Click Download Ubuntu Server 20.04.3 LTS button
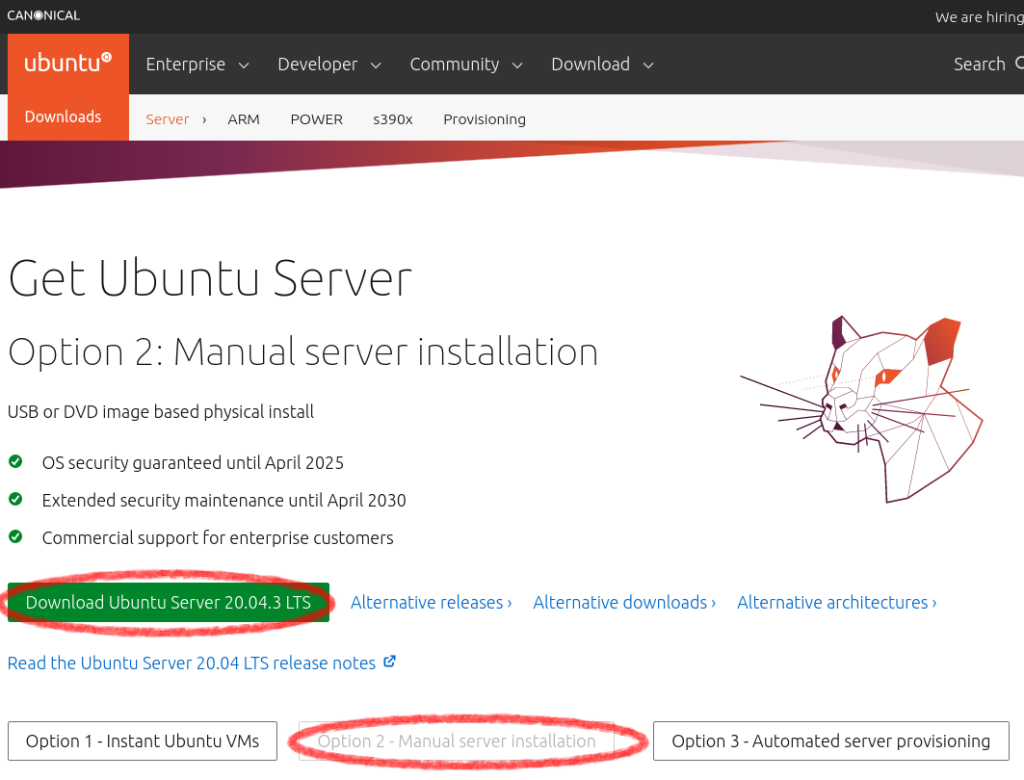 tap(168, 602)
